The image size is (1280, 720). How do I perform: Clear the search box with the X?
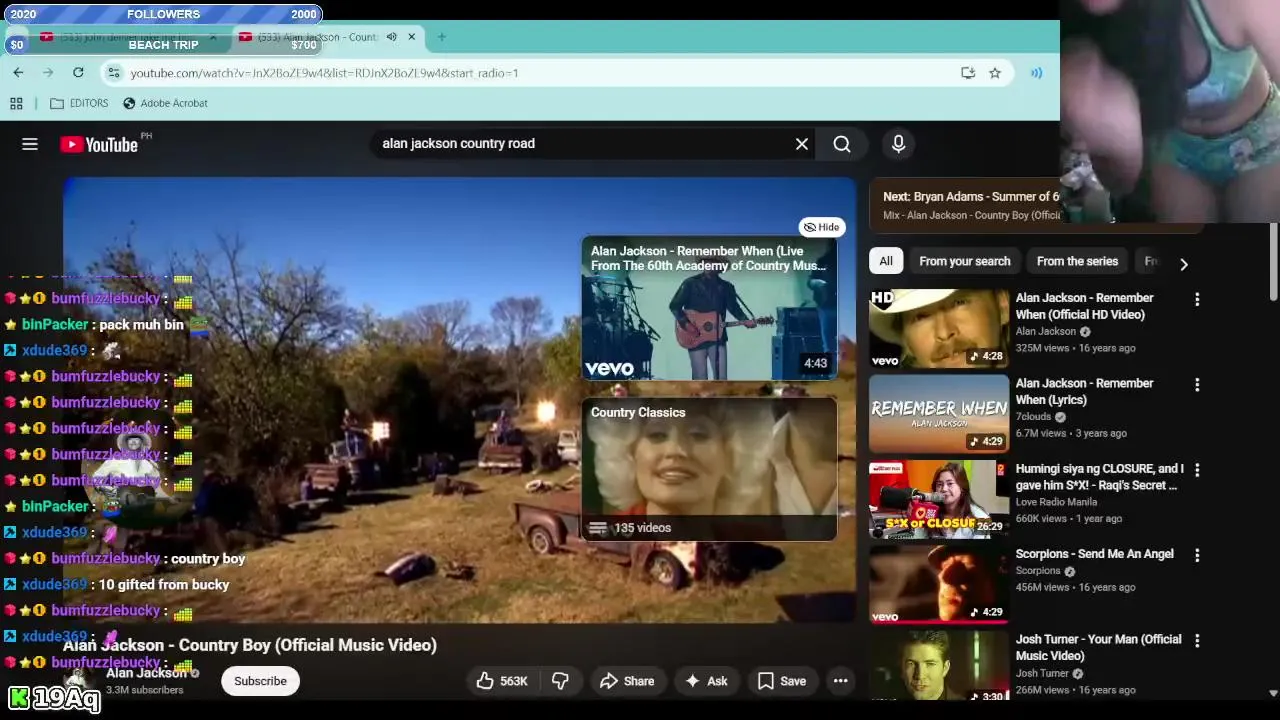pos(802,144)
